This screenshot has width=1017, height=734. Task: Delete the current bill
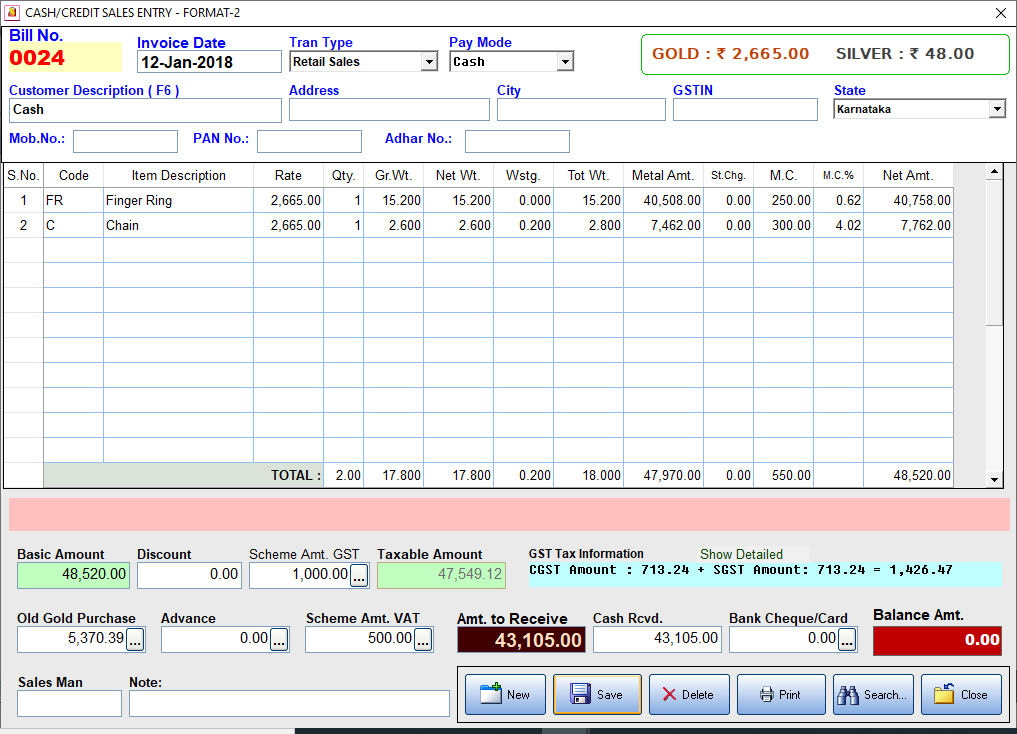coord(689,694)
